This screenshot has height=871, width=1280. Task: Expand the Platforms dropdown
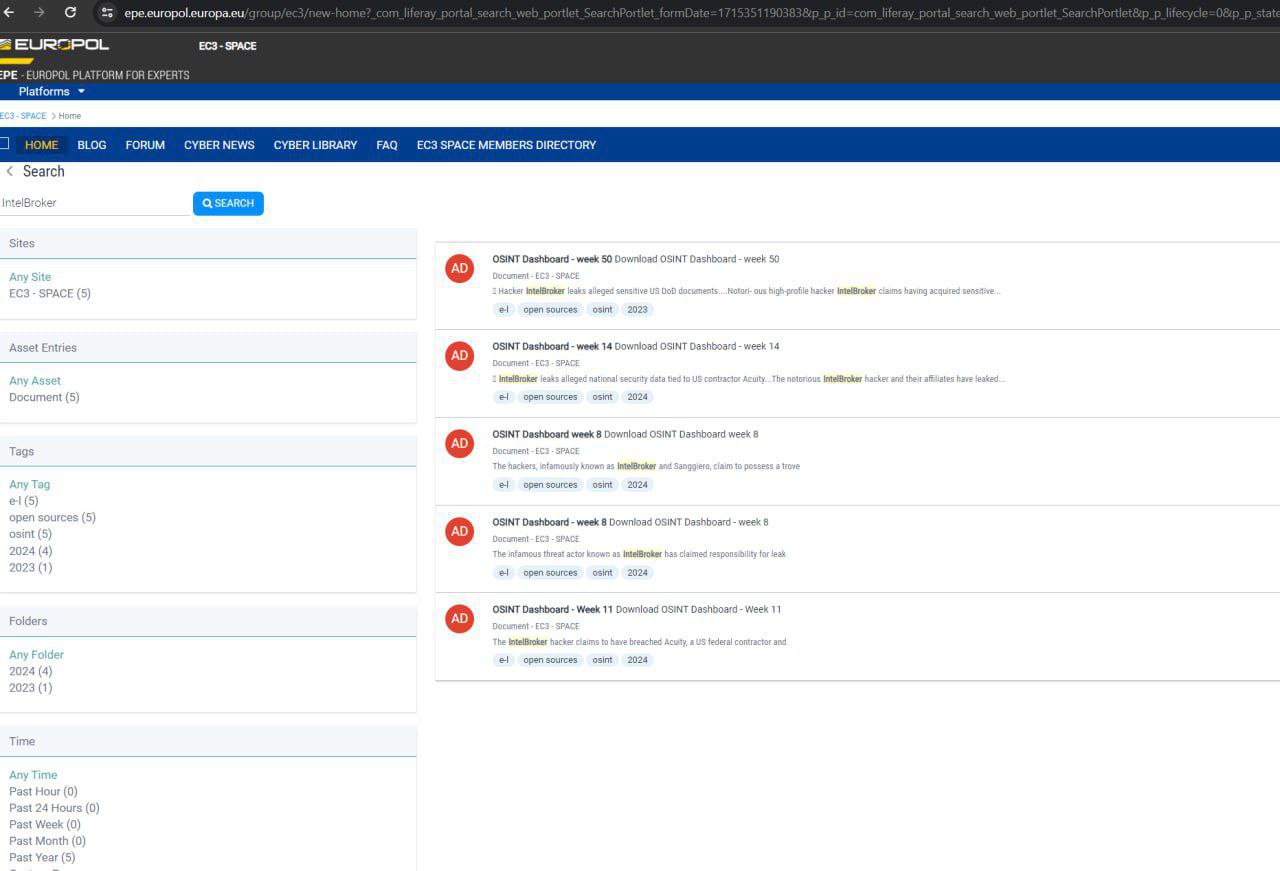tap(51, 91)
